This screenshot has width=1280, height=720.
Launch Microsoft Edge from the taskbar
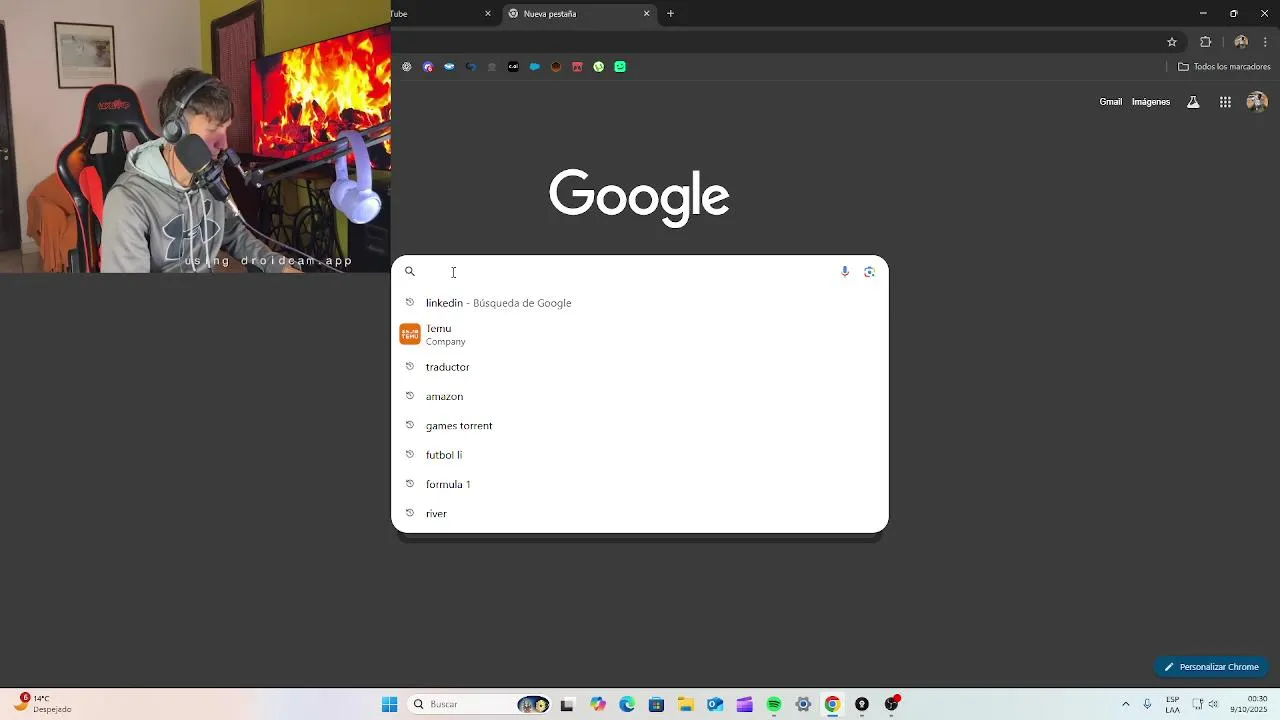pos(627,704)
